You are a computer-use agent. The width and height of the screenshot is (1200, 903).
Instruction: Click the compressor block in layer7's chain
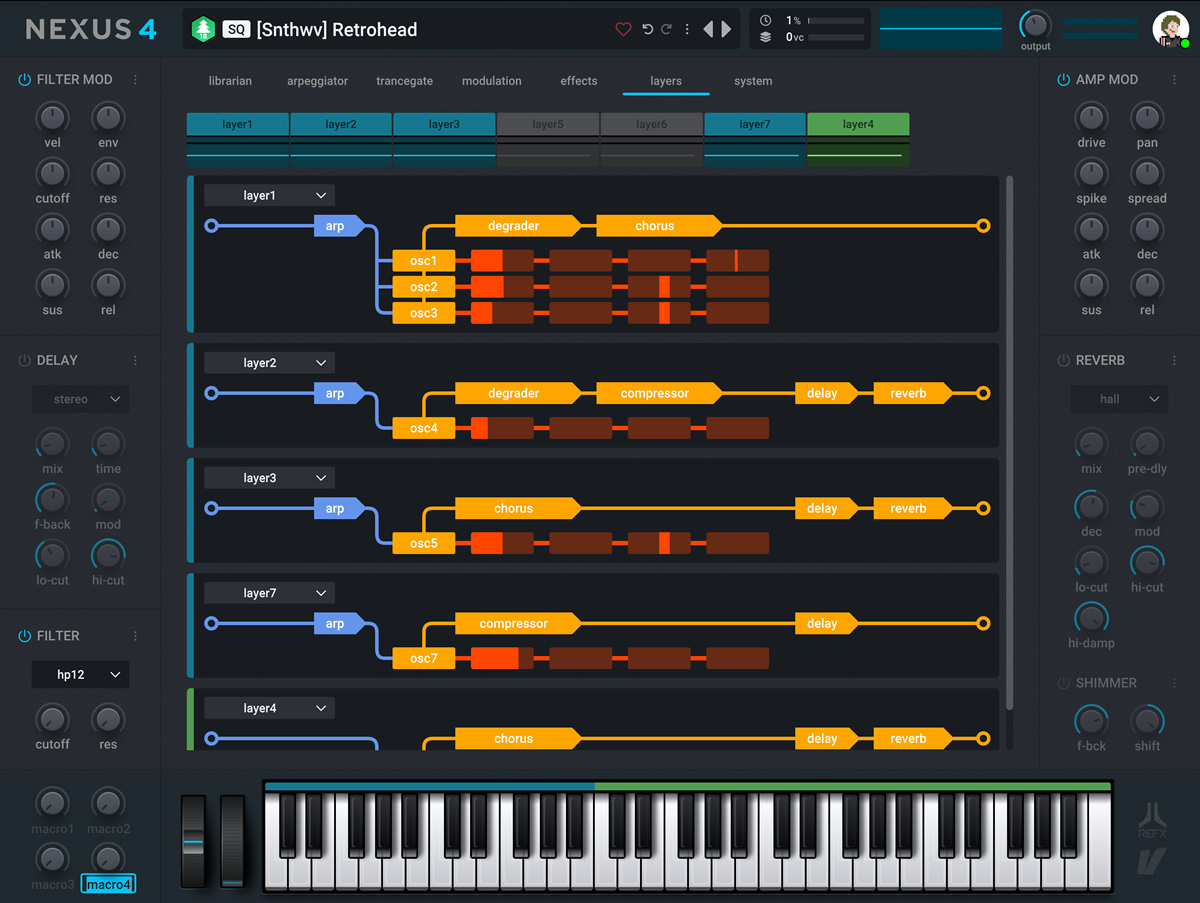pyautogui.click(x=515, y=623)
